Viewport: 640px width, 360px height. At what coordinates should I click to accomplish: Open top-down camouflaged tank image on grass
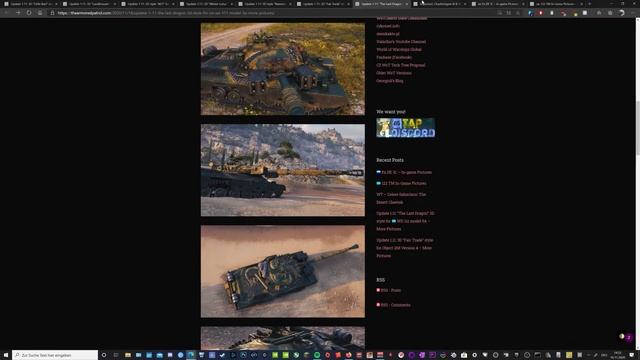[x=283, y=69]
